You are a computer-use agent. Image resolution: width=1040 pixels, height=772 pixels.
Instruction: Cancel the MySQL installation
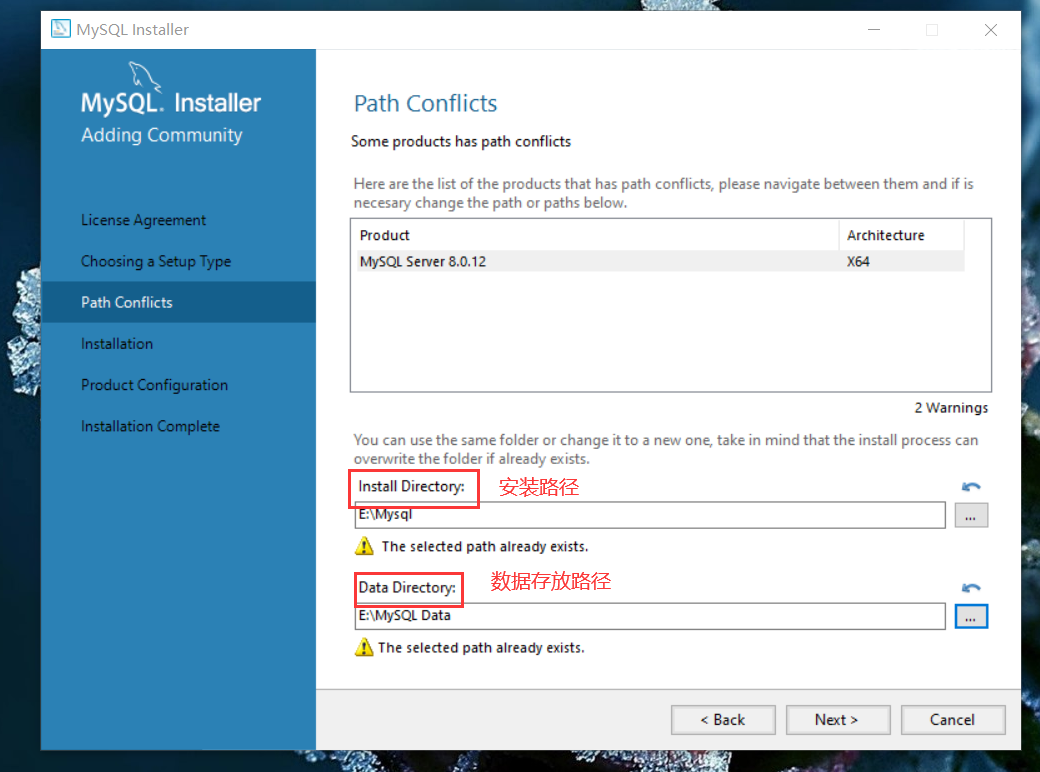point(952,720)
